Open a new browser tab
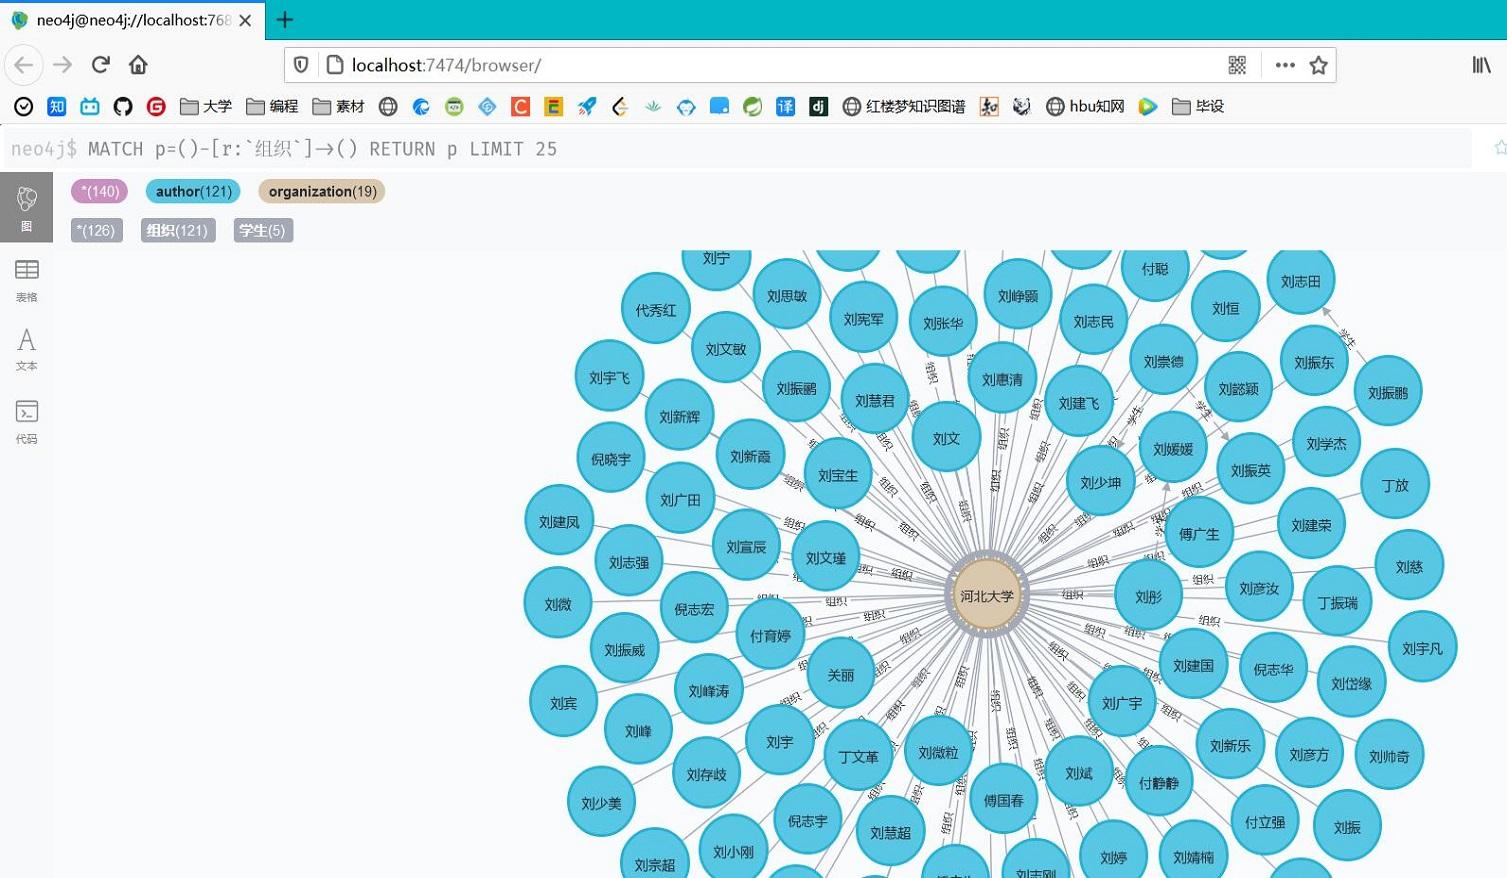 point(285,20)
